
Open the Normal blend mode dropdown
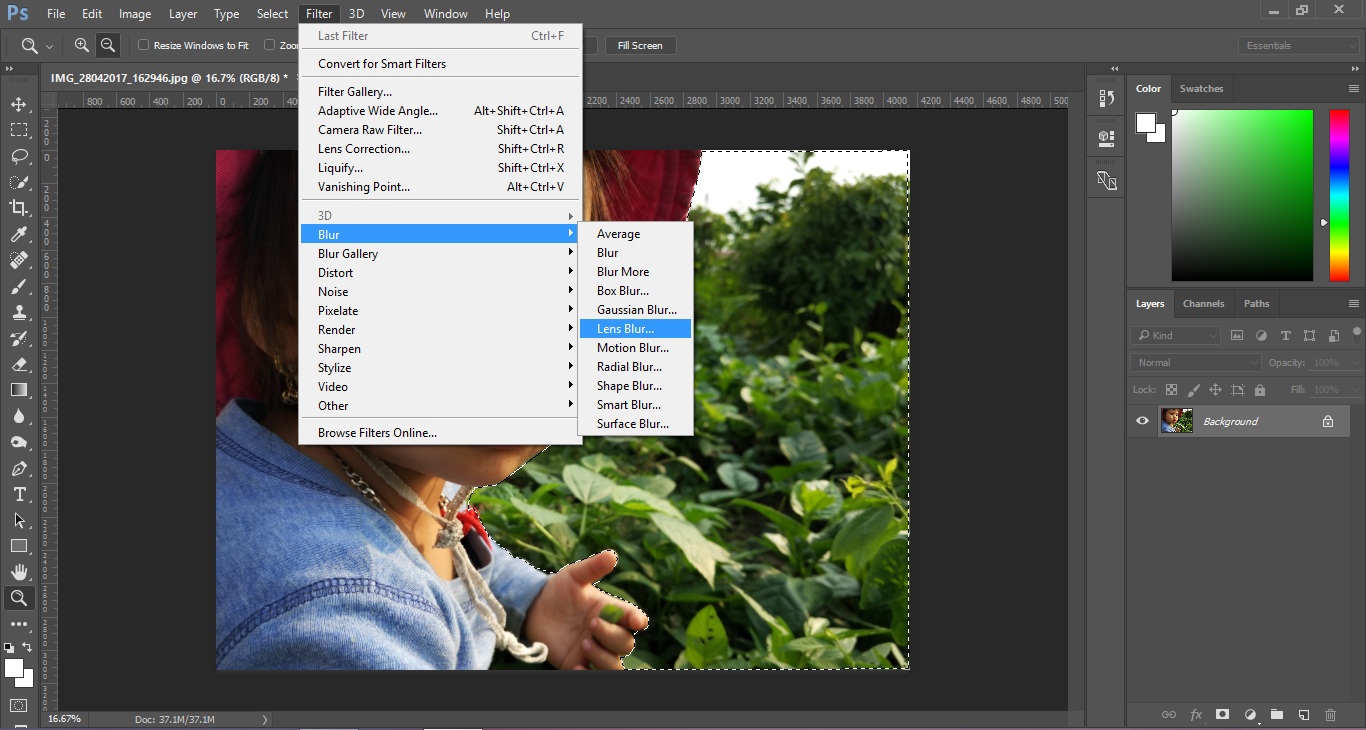(x=1196, y=363)
